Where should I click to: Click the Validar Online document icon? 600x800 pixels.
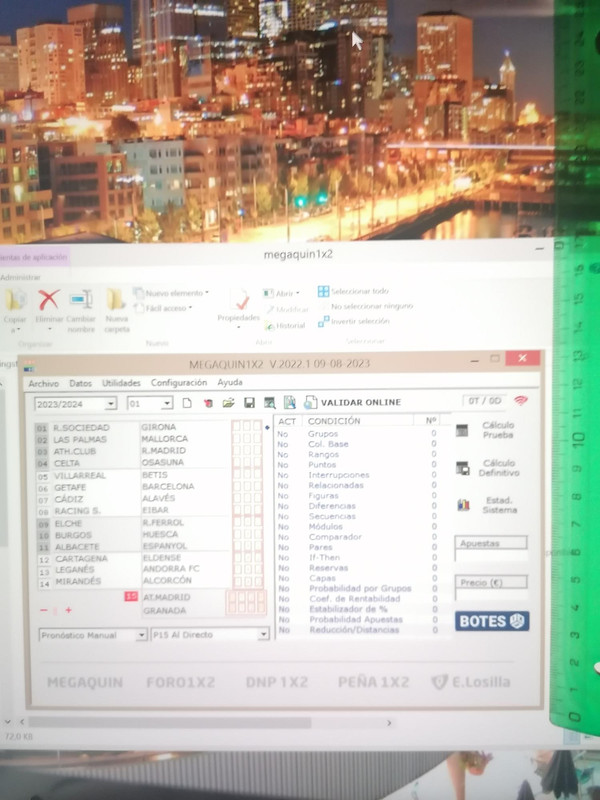point(310,403)
